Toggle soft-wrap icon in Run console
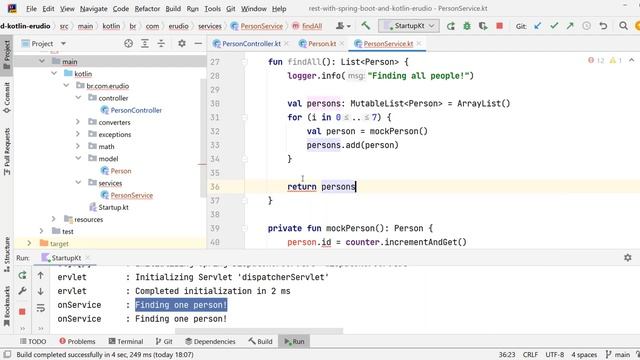This screenshot has height=360, width=640. tap(40, 308)
